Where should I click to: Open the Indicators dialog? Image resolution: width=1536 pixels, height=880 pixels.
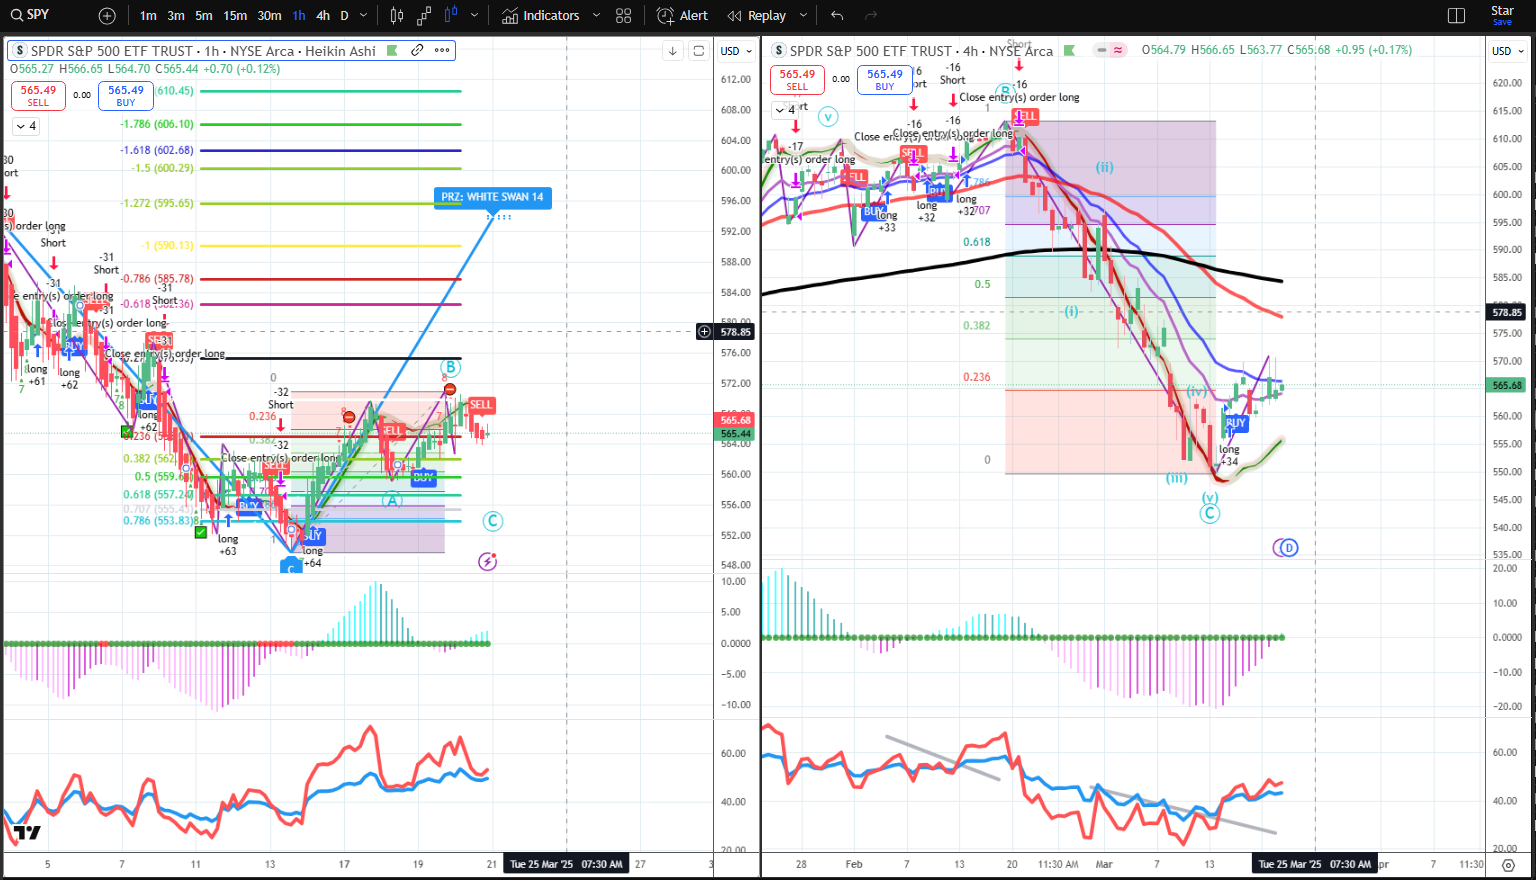coord(541,16)
